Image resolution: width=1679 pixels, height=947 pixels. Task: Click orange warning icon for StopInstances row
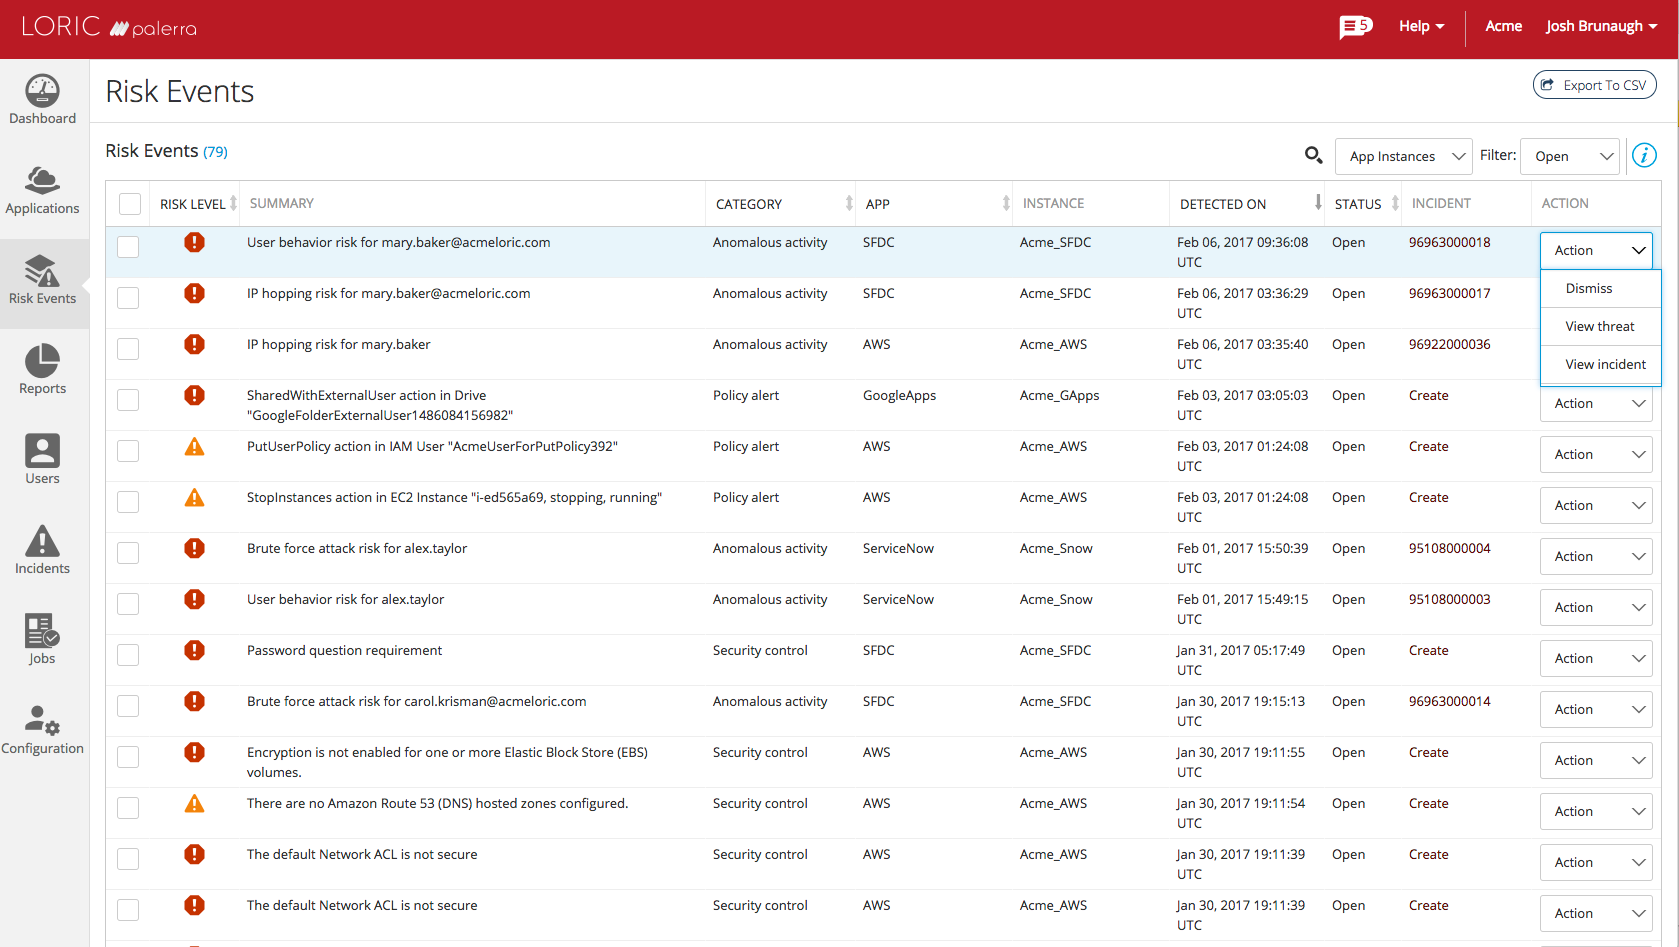tap(194, 497)
